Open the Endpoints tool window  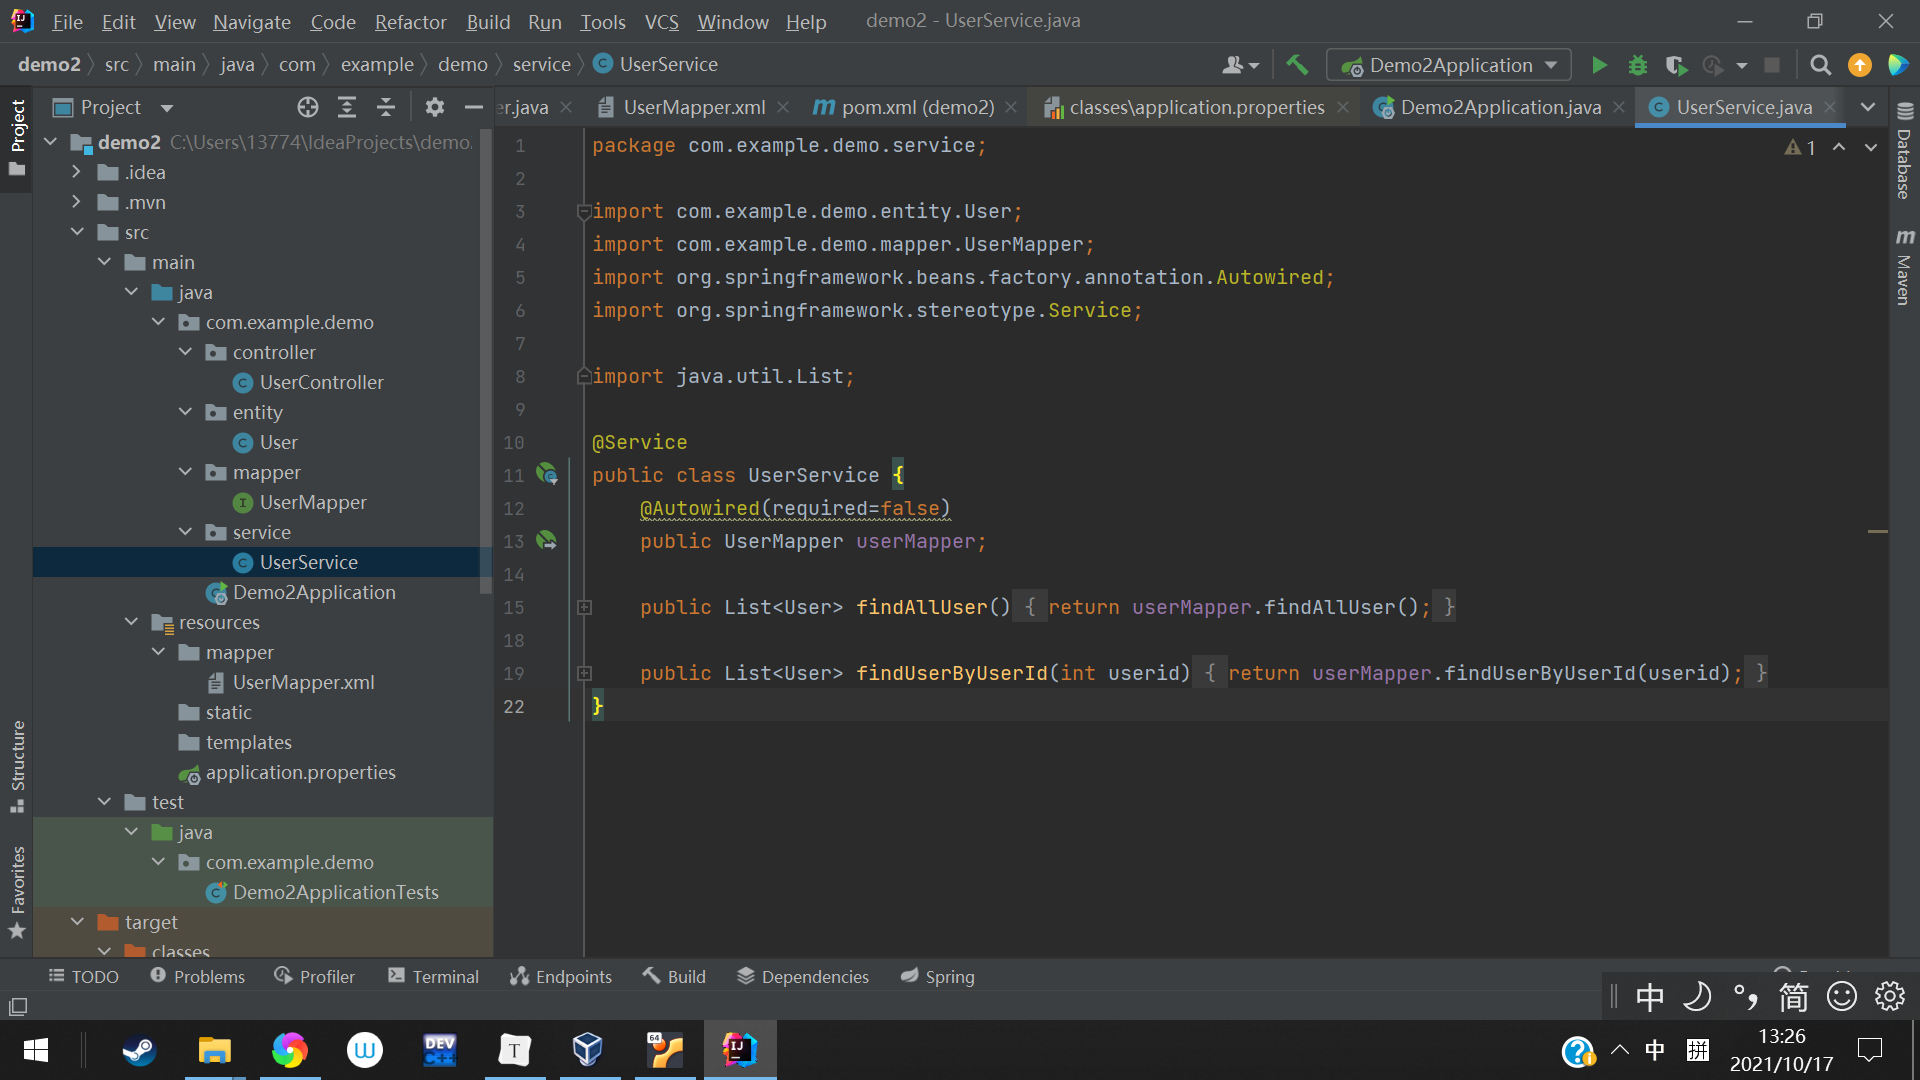[560, 976]
